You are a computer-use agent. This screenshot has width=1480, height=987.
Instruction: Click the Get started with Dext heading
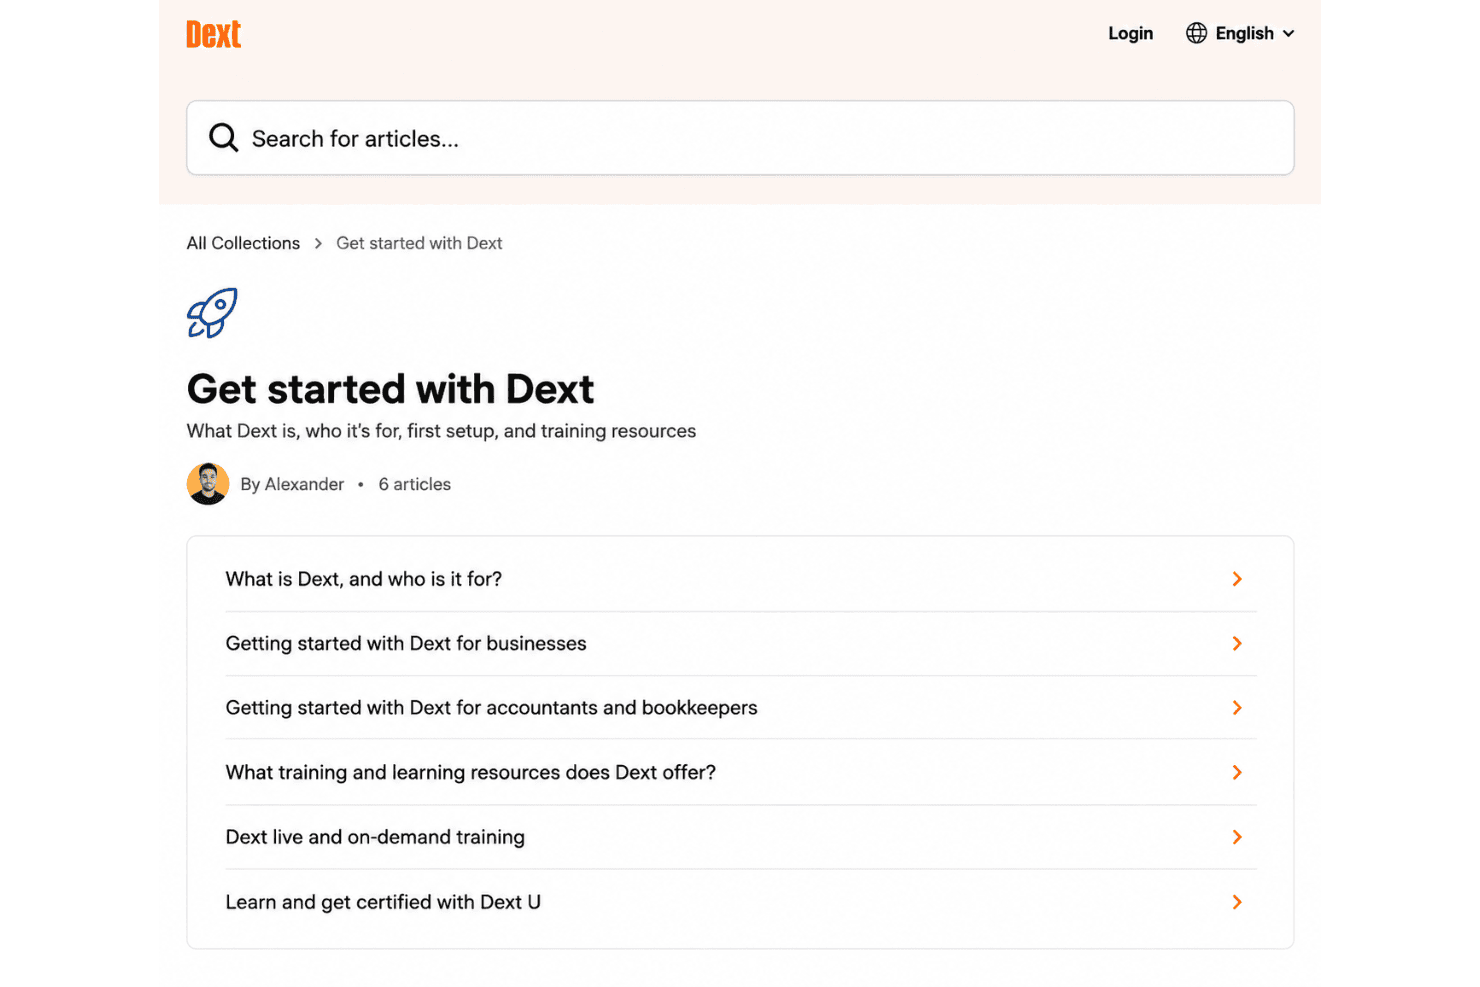(390, 389)
